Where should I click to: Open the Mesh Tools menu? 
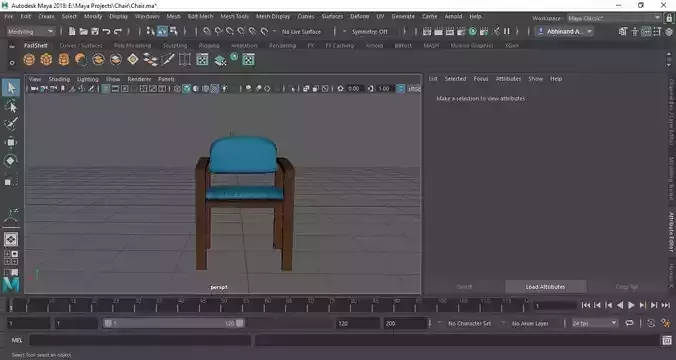tap(235, 16)
